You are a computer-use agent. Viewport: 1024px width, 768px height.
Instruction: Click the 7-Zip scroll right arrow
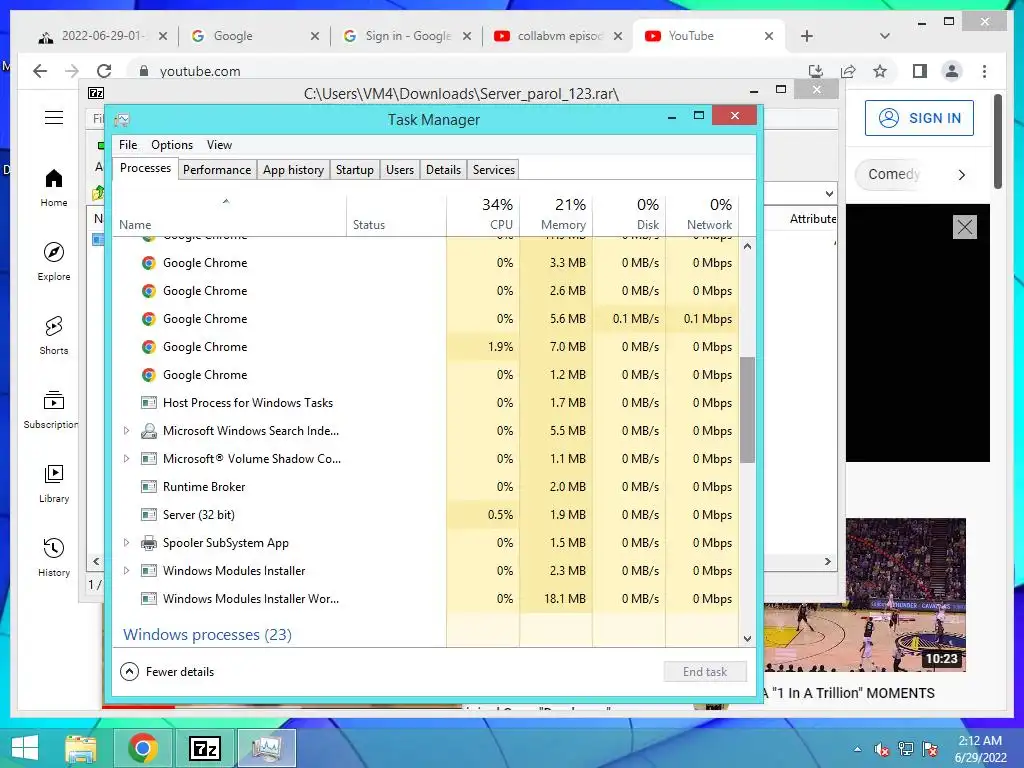[828, 562]
